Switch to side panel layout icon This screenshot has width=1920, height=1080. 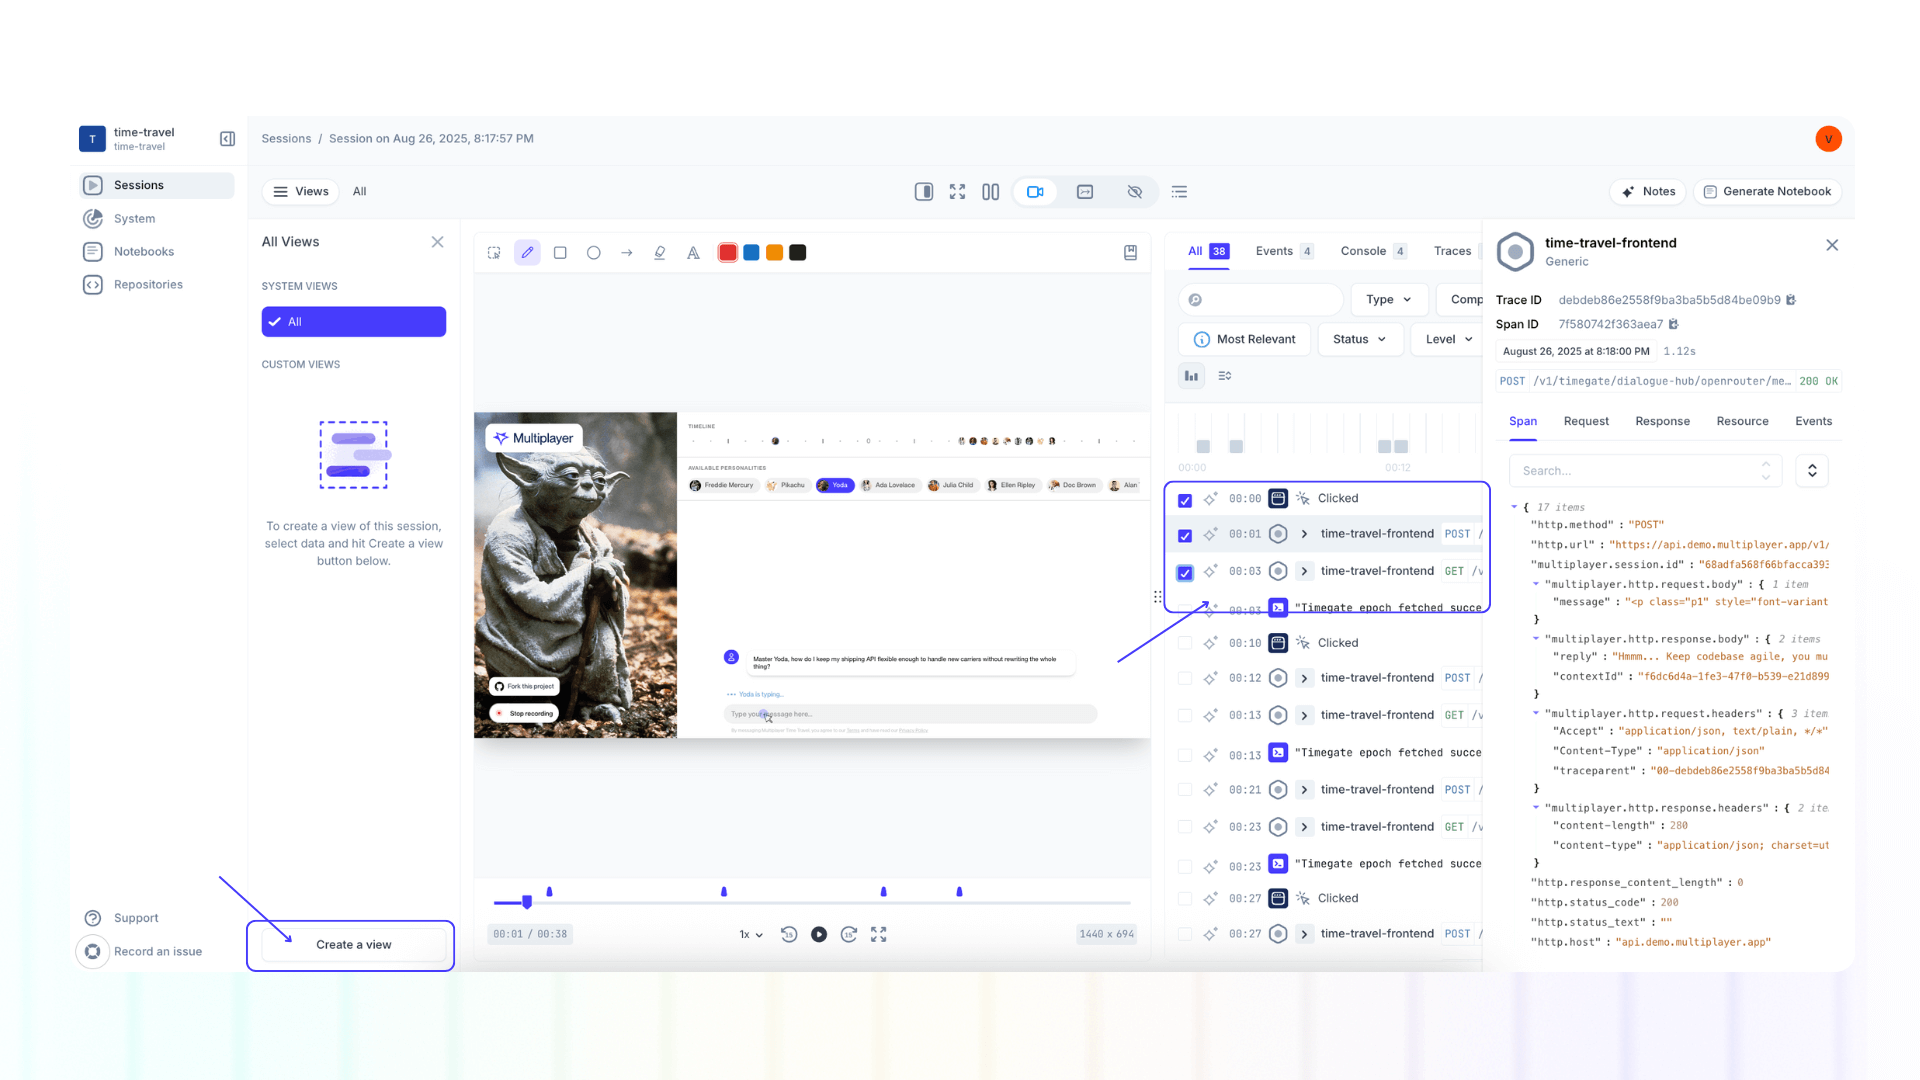tap(924, 192)
